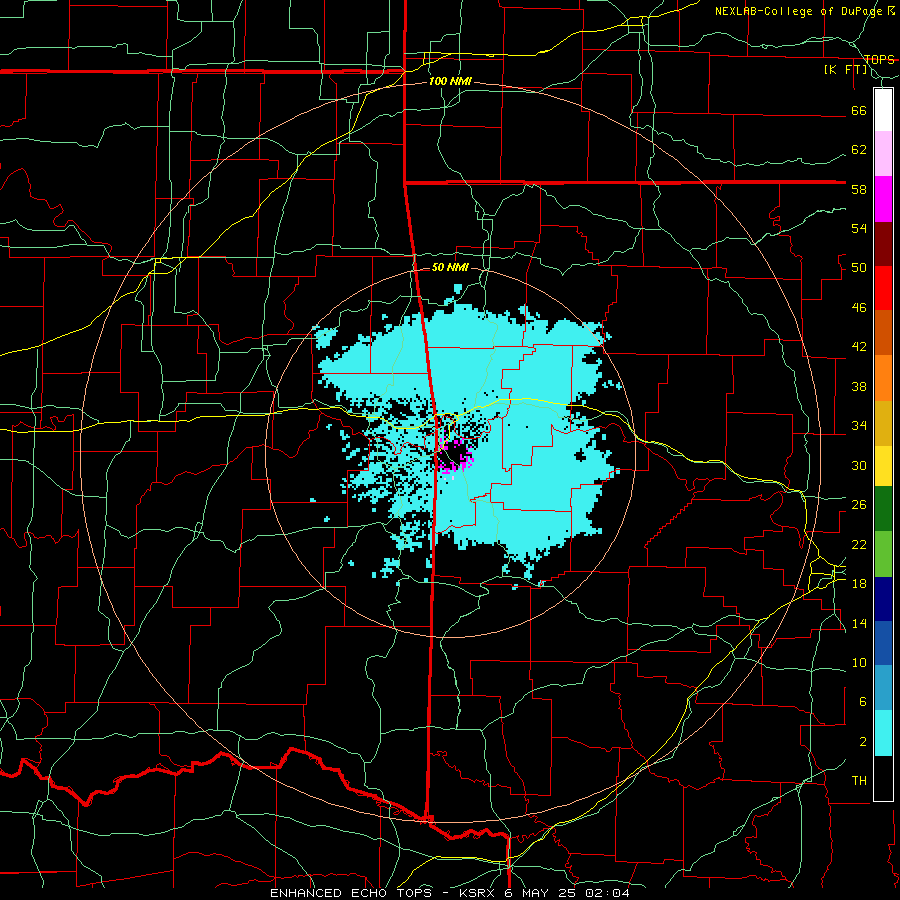This screenshot has width=900, height=900.
Task: Click the '100 NMI' range ring label
Action: pos(450,82)
